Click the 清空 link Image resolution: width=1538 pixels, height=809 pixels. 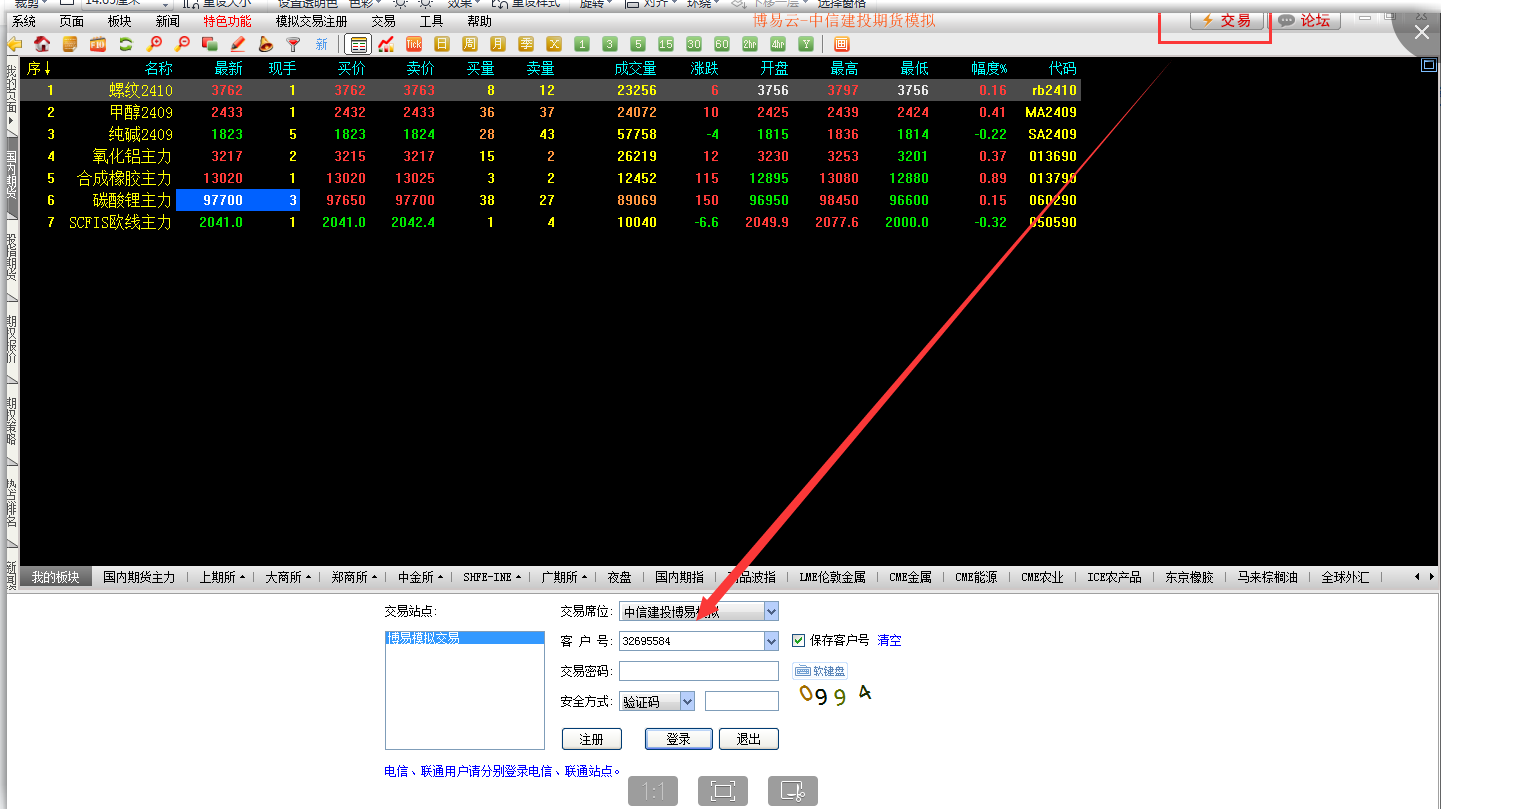pyautogui.click(x=889, y=640)
